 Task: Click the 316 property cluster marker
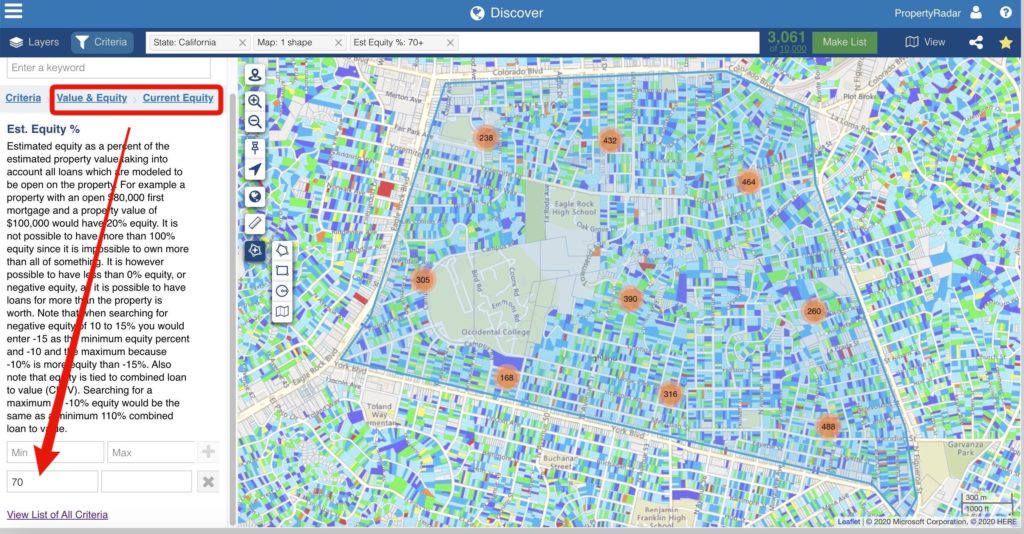tap(670, 394)
